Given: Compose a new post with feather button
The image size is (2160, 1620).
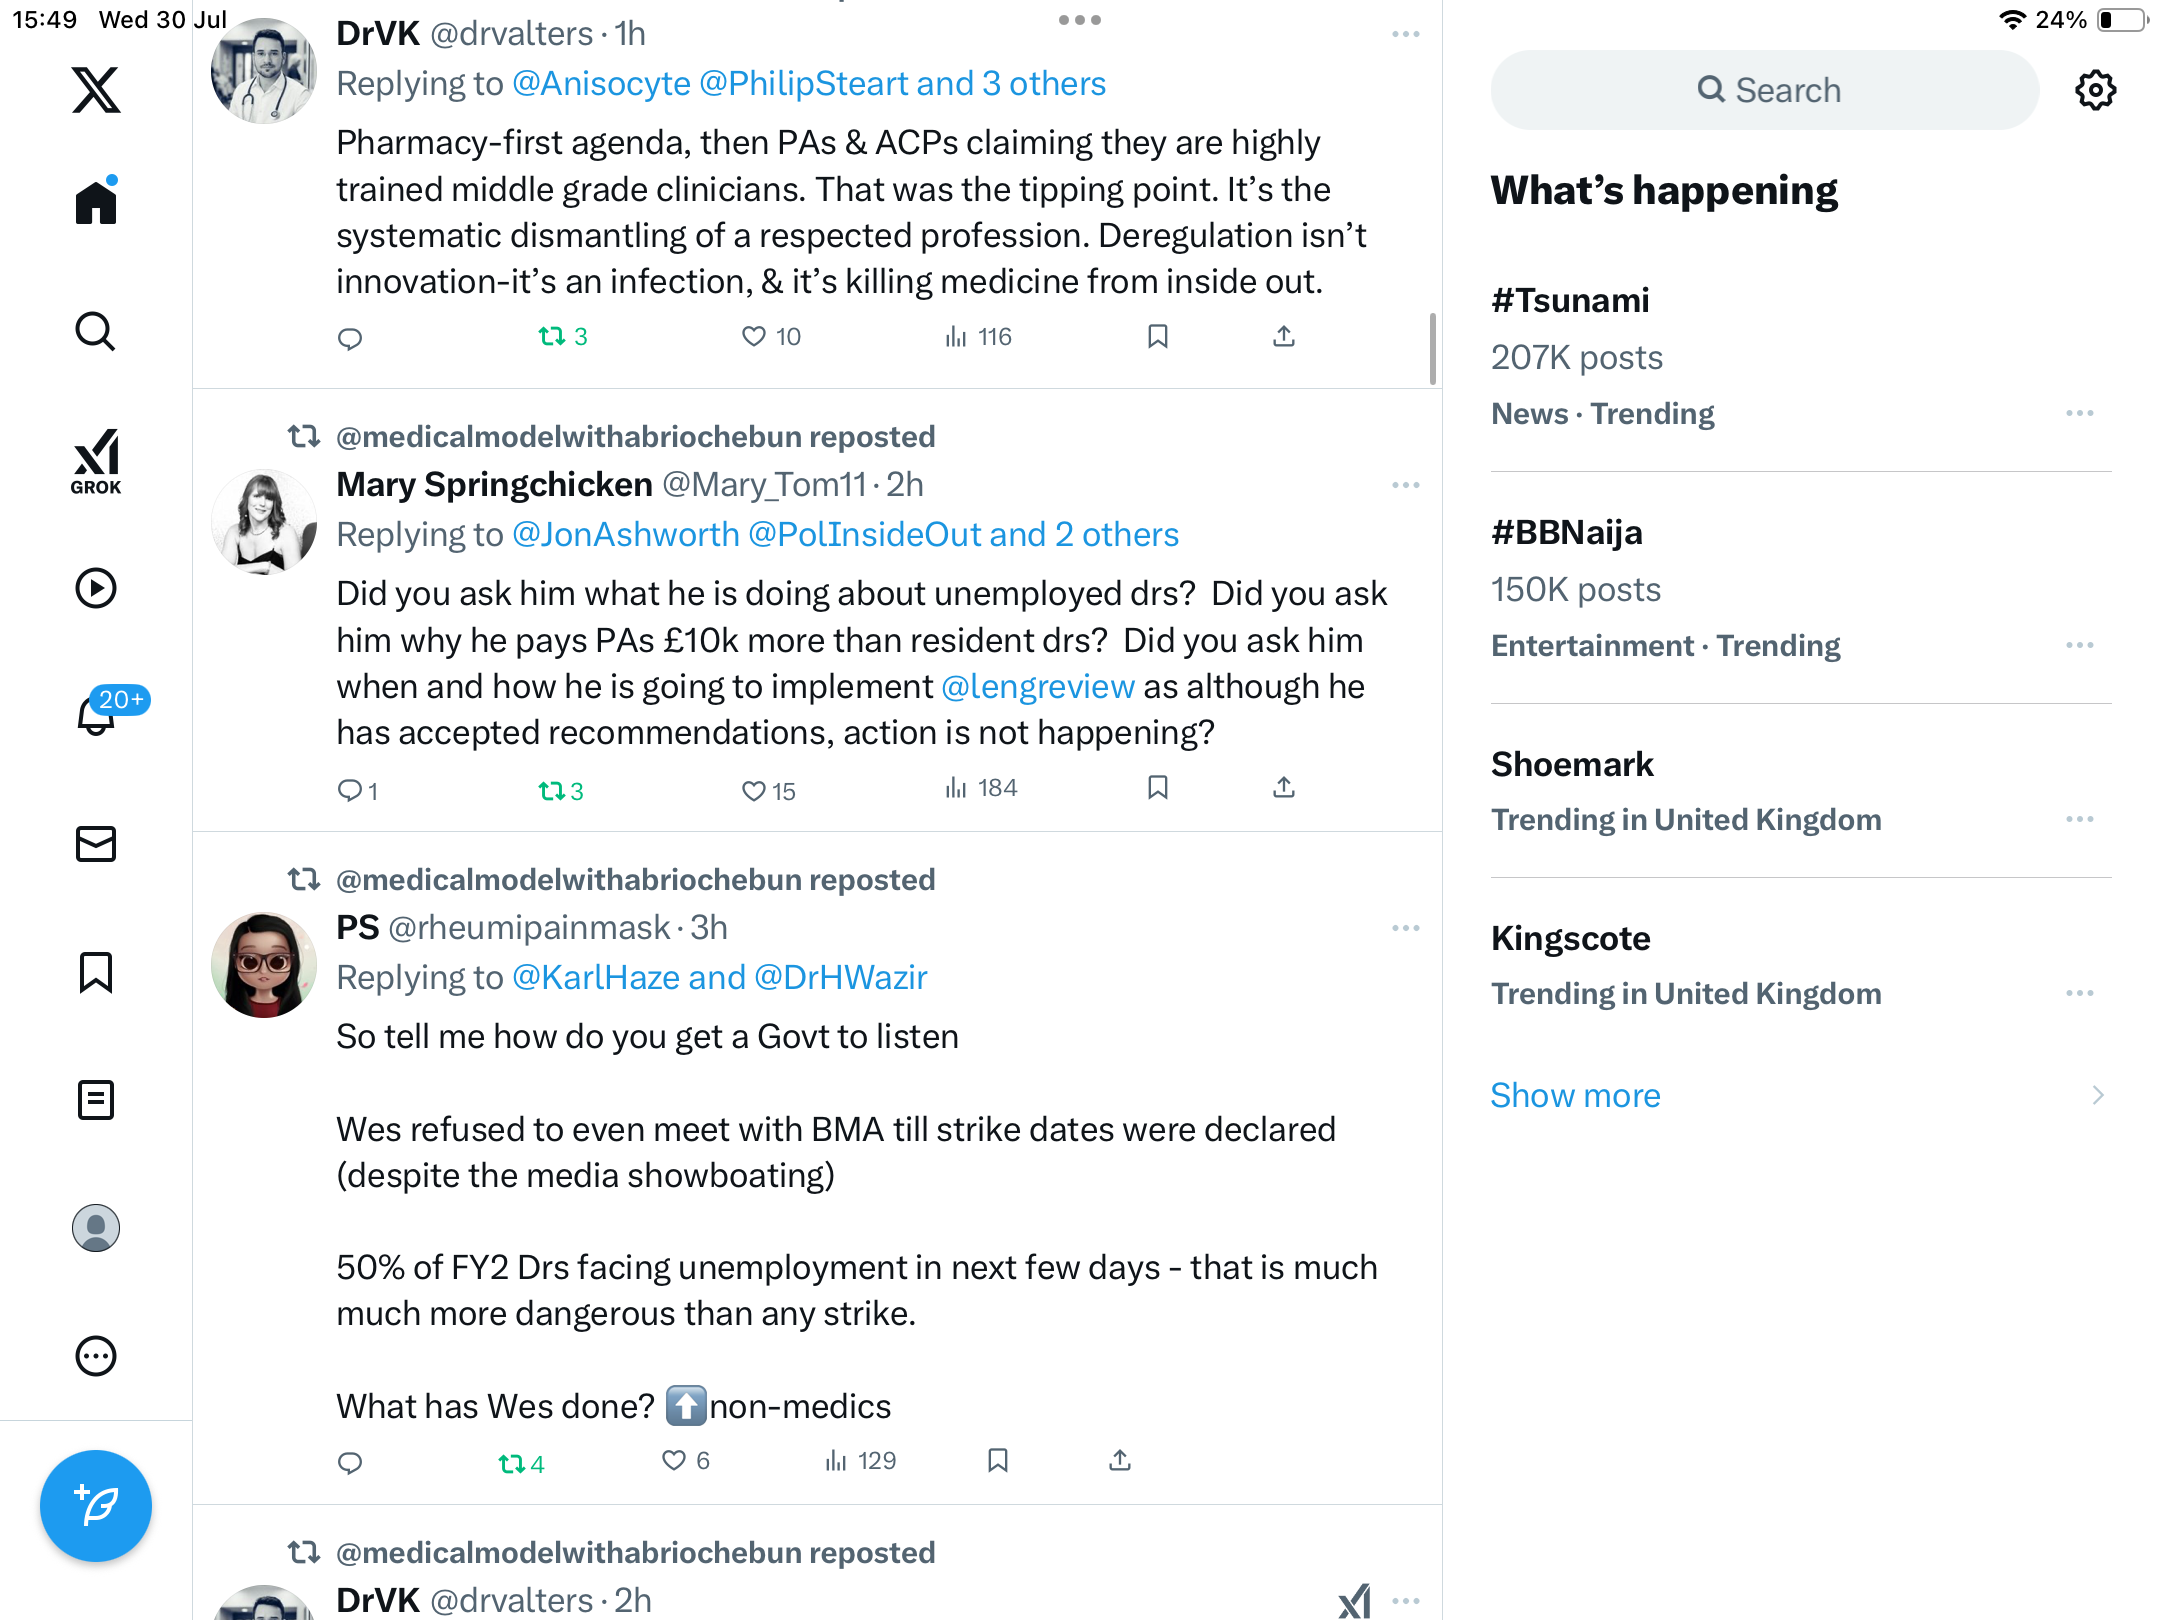Looking at the screenshot, I should 96,1505.
